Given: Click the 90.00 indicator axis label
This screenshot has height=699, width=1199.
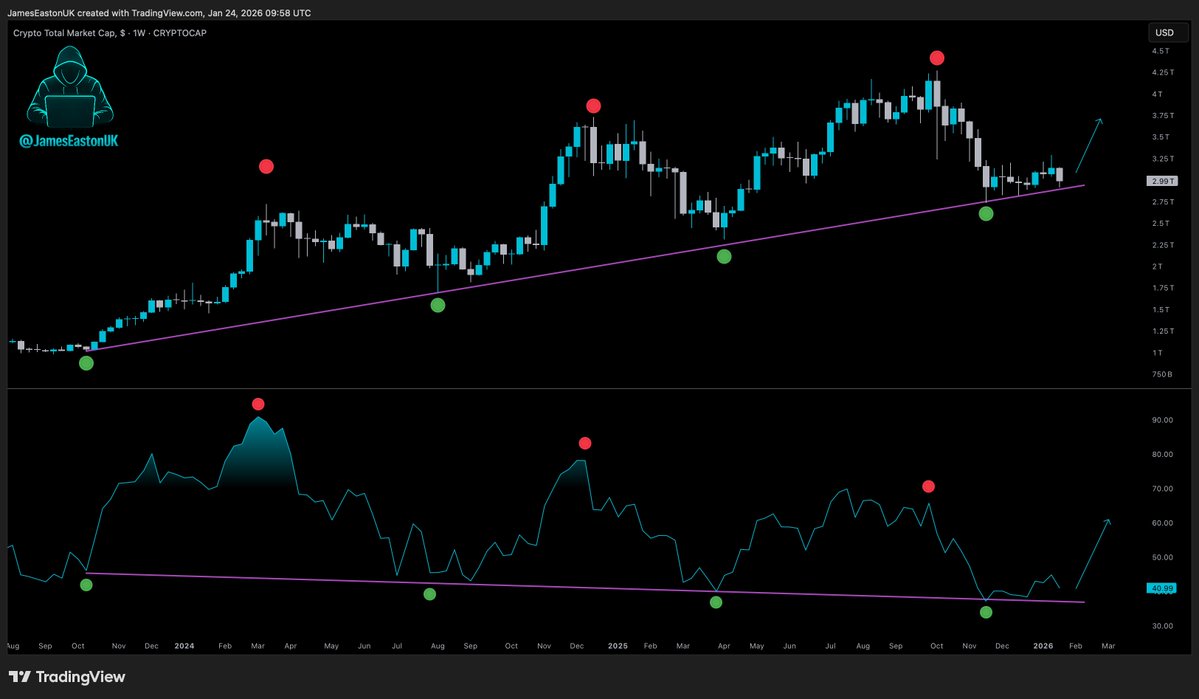Looking at the screenshot, I should (x=1162, y=420).
